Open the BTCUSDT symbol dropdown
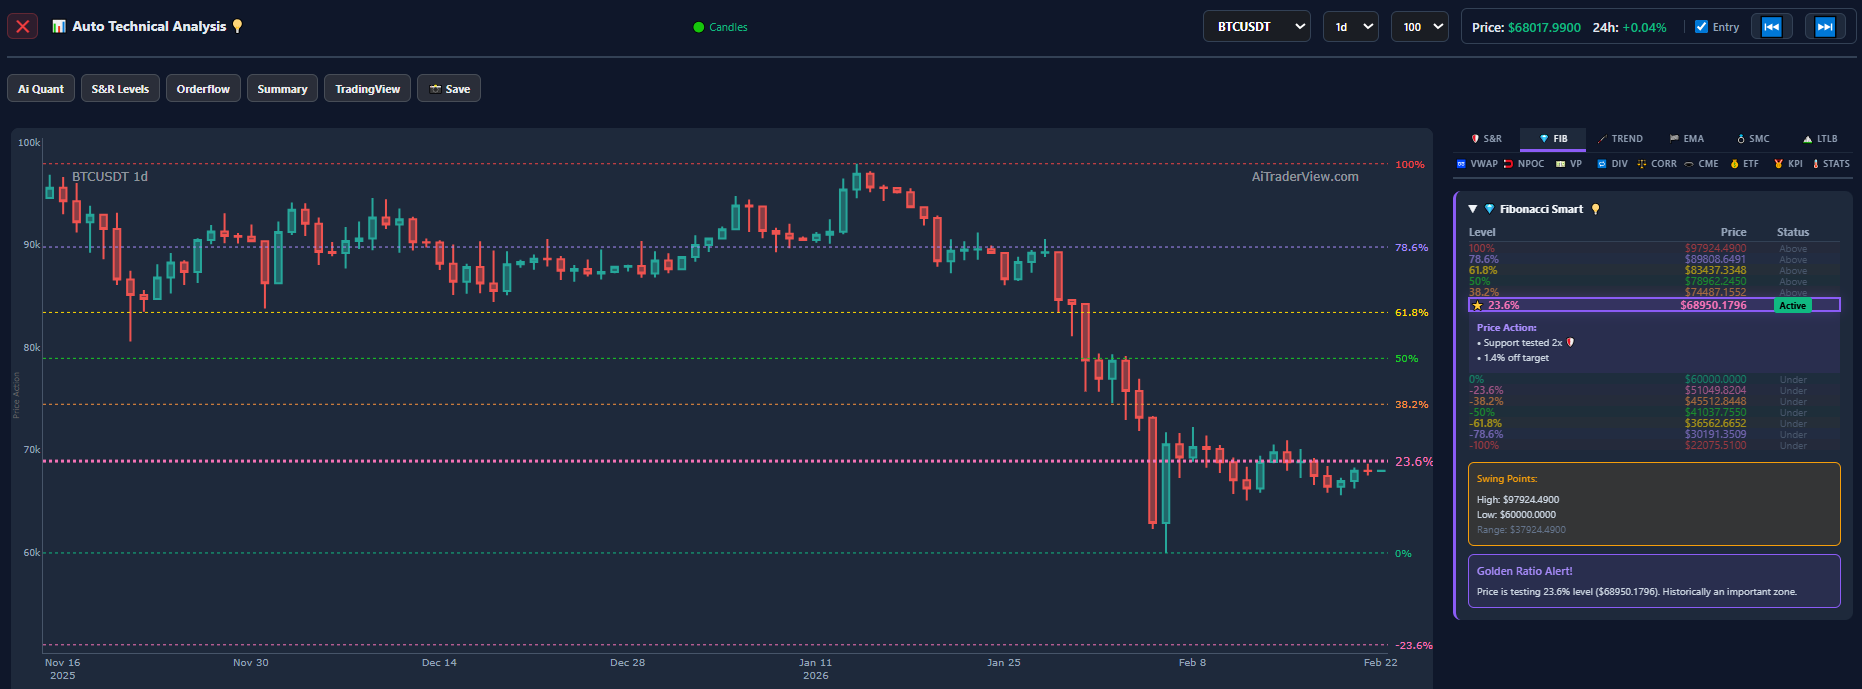 tap(1256, 27)
